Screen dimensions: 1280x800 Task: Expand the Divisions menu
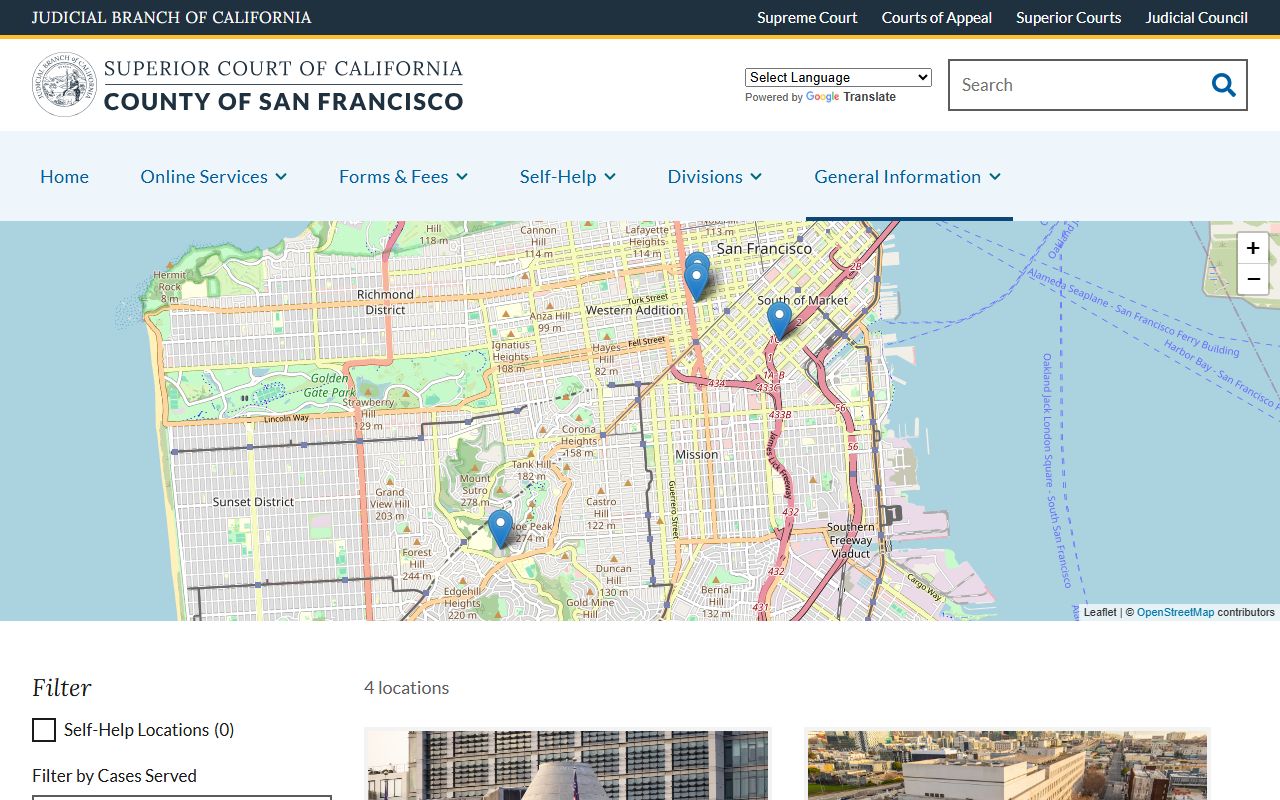tap(715, 176)
